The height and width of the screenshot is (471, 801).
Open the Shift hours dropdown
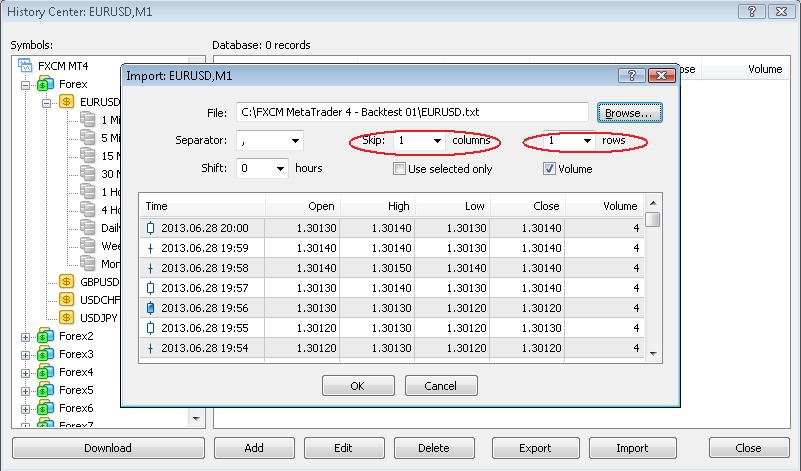coord(279,169)
